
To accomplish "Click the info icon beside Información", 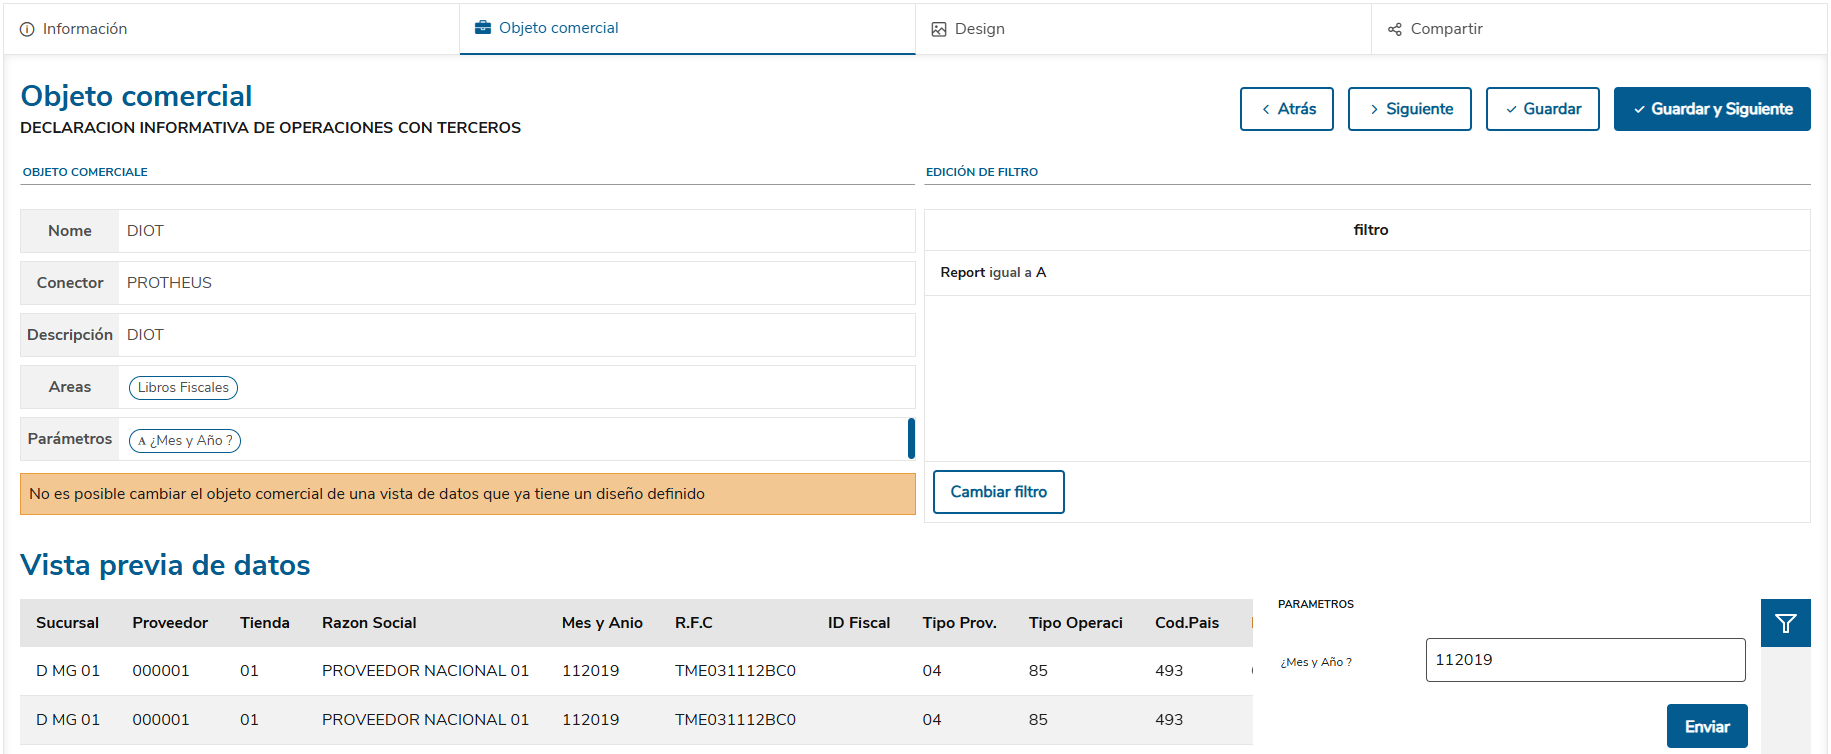I will [27, 29].
